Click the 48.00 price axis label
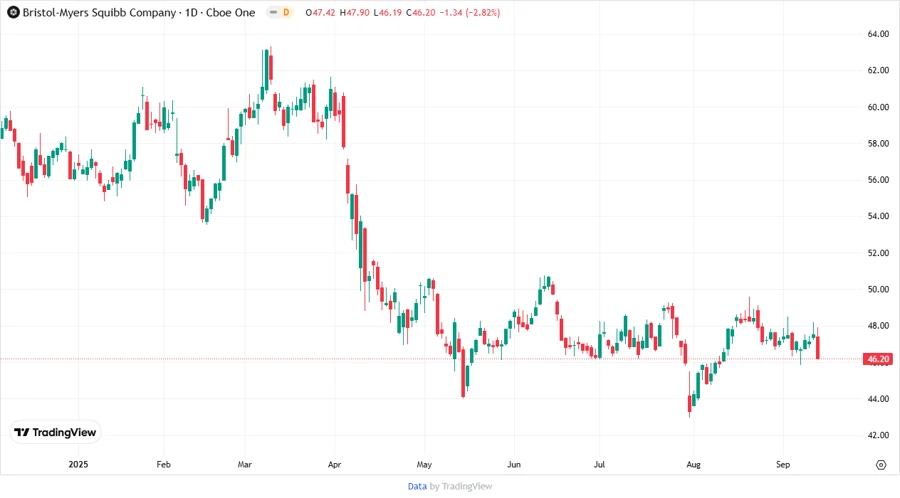This screenshot has width=900, height=498. [x=878, y=326]
